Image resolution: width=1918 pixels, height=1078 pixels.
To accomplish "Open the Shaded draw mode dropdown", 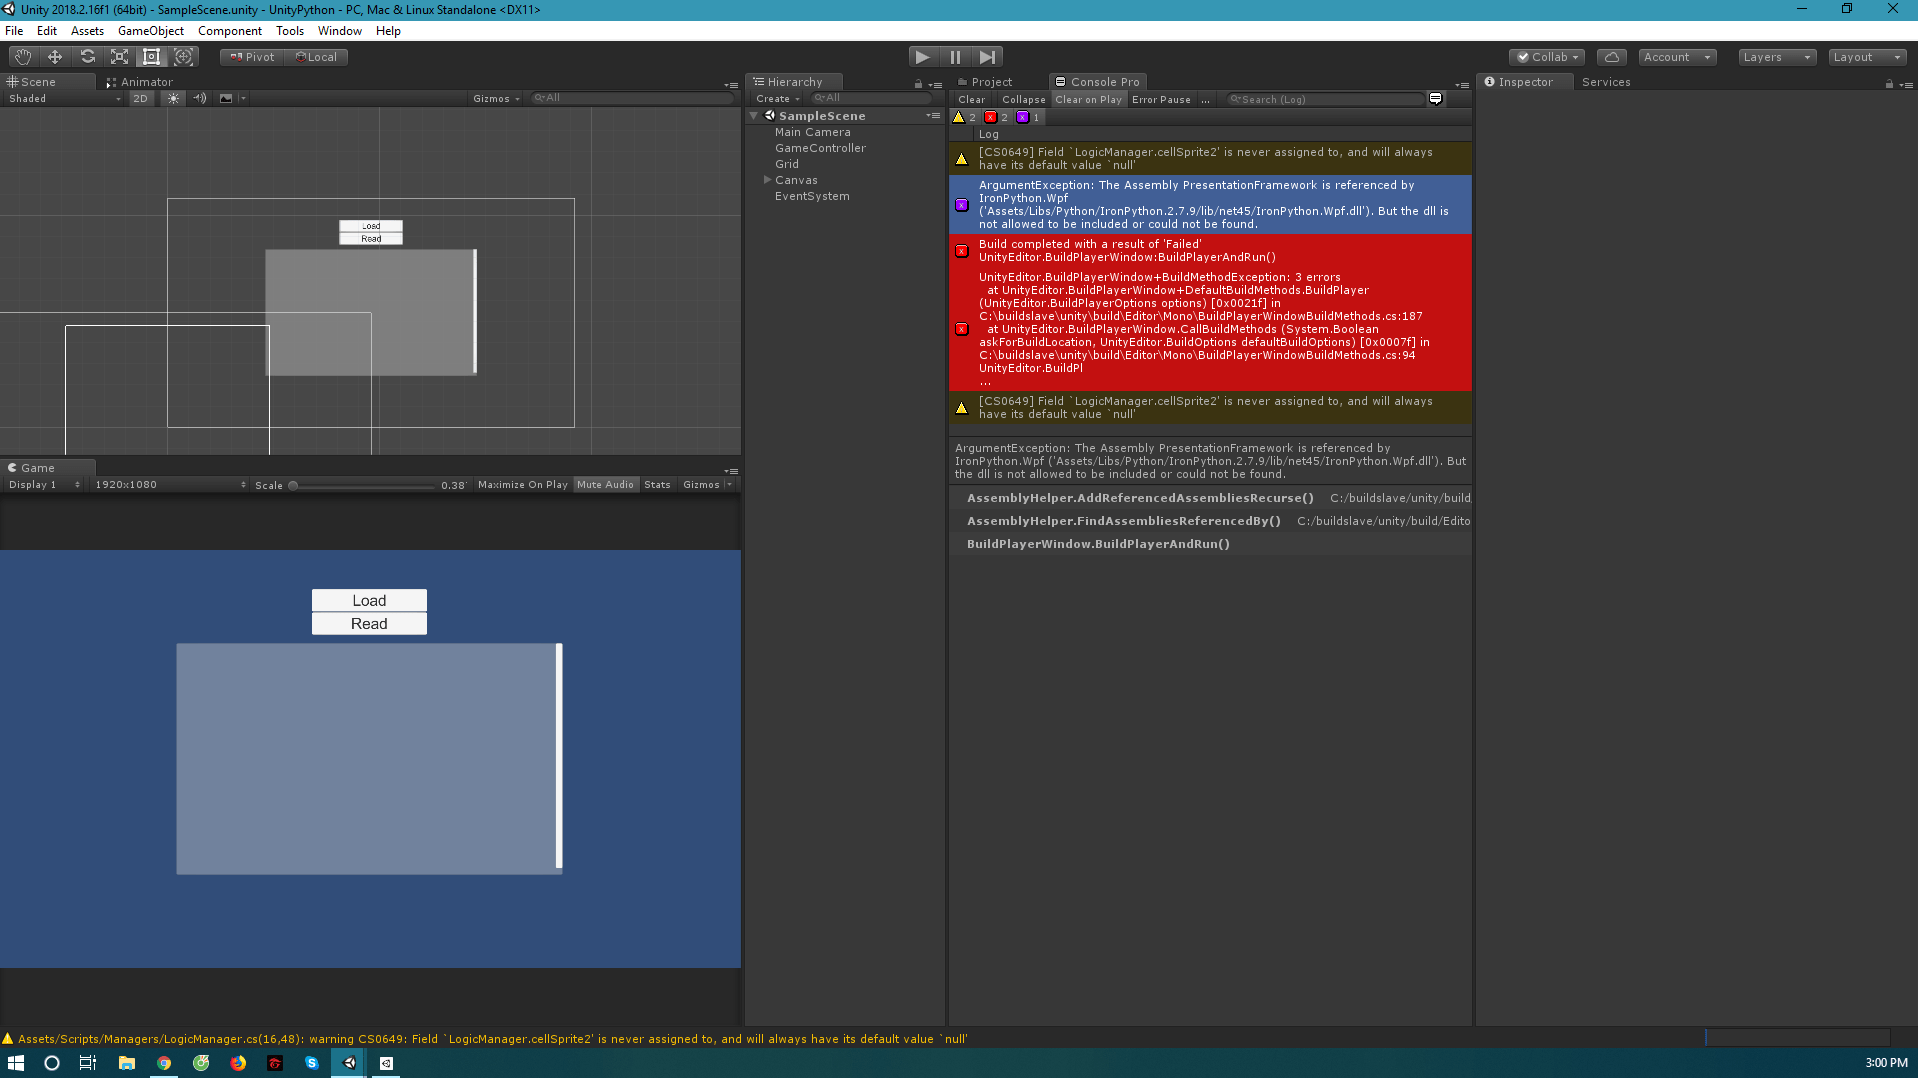I will click(60, 98).
